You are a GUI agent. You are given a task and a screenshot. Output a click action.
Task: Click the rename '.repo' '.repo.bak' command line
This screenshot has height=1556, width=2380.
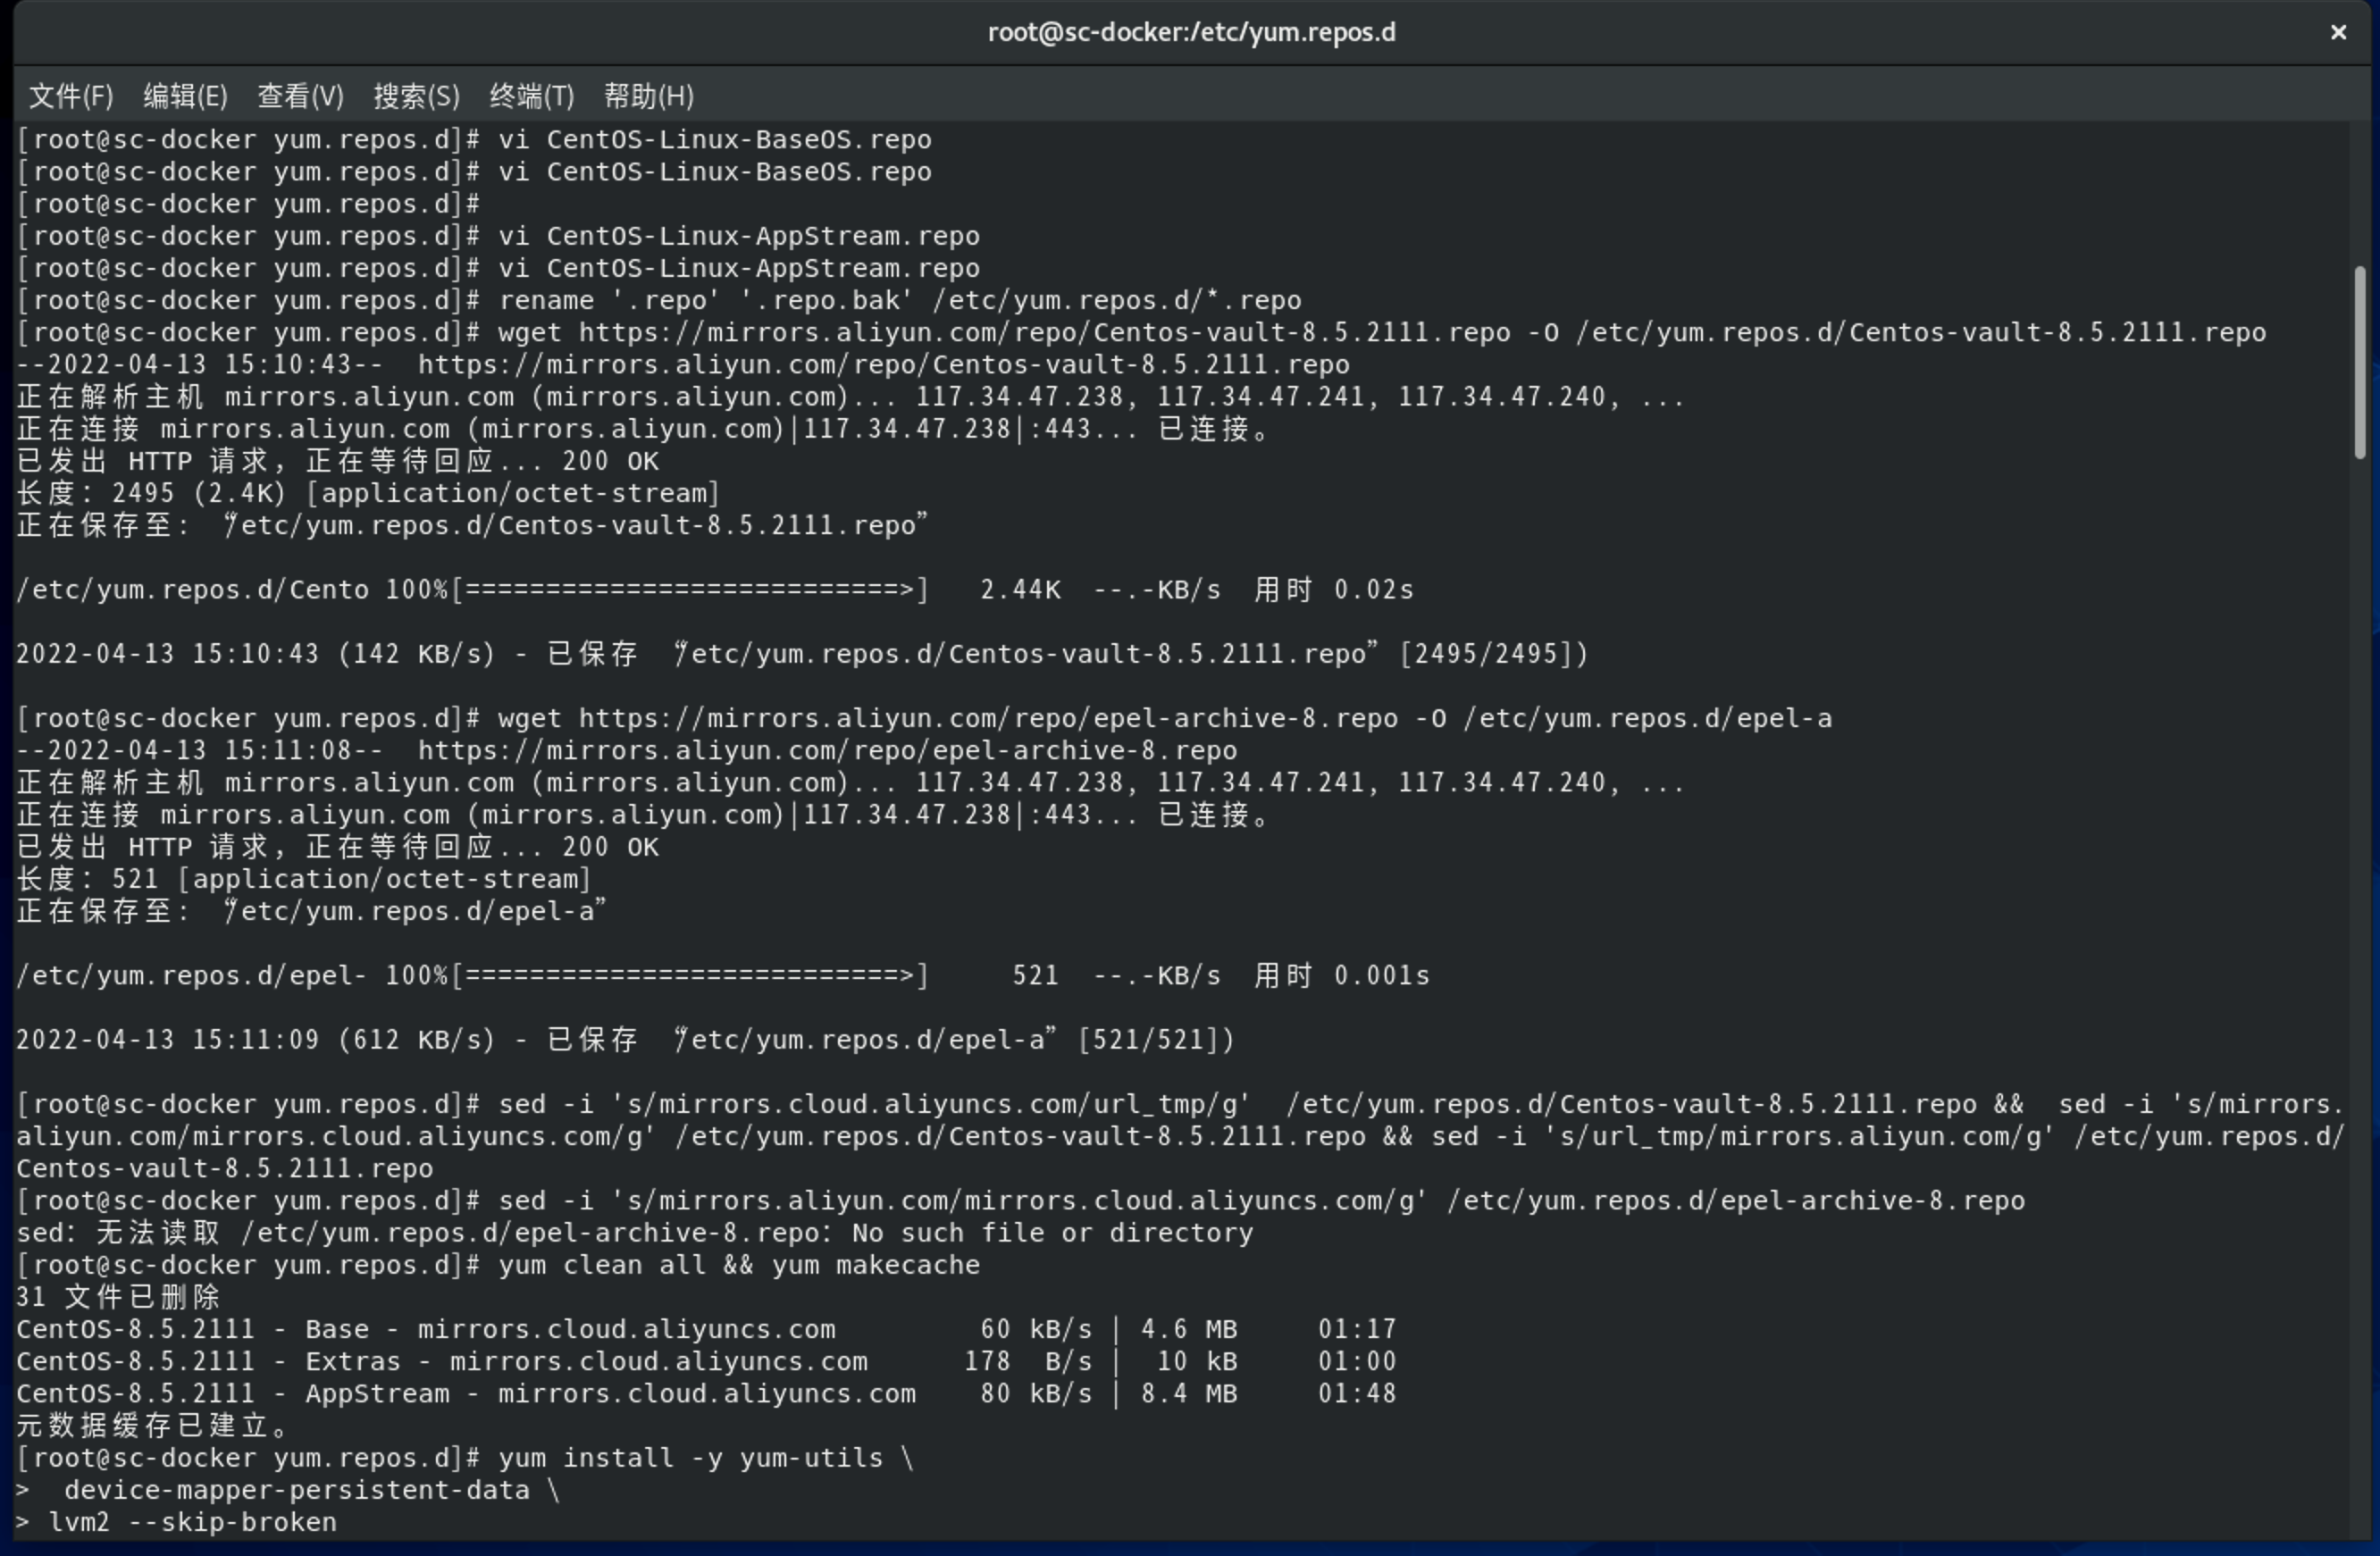click(x=900, y=300)
